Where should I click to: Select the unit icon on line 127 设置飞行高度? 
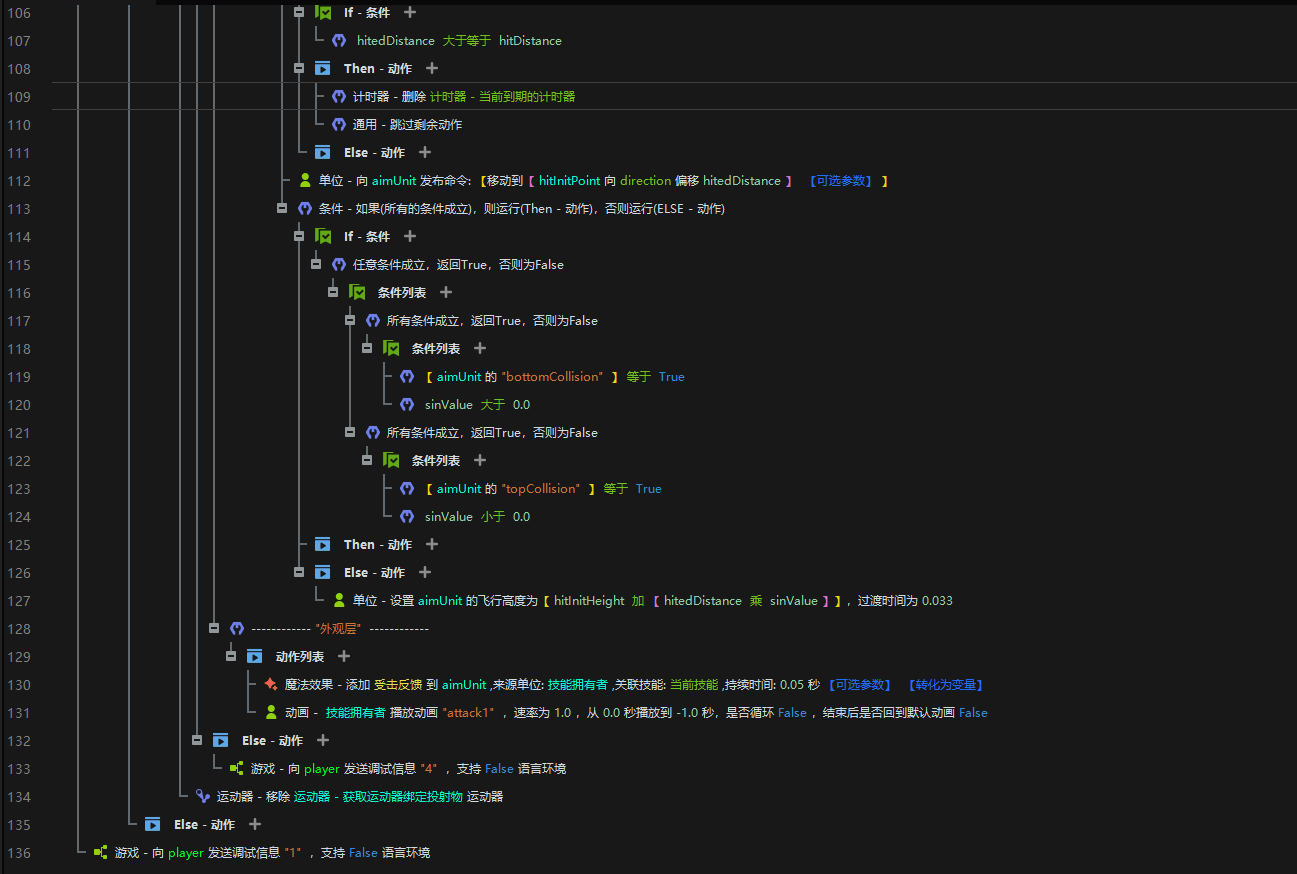coord(339,601)
